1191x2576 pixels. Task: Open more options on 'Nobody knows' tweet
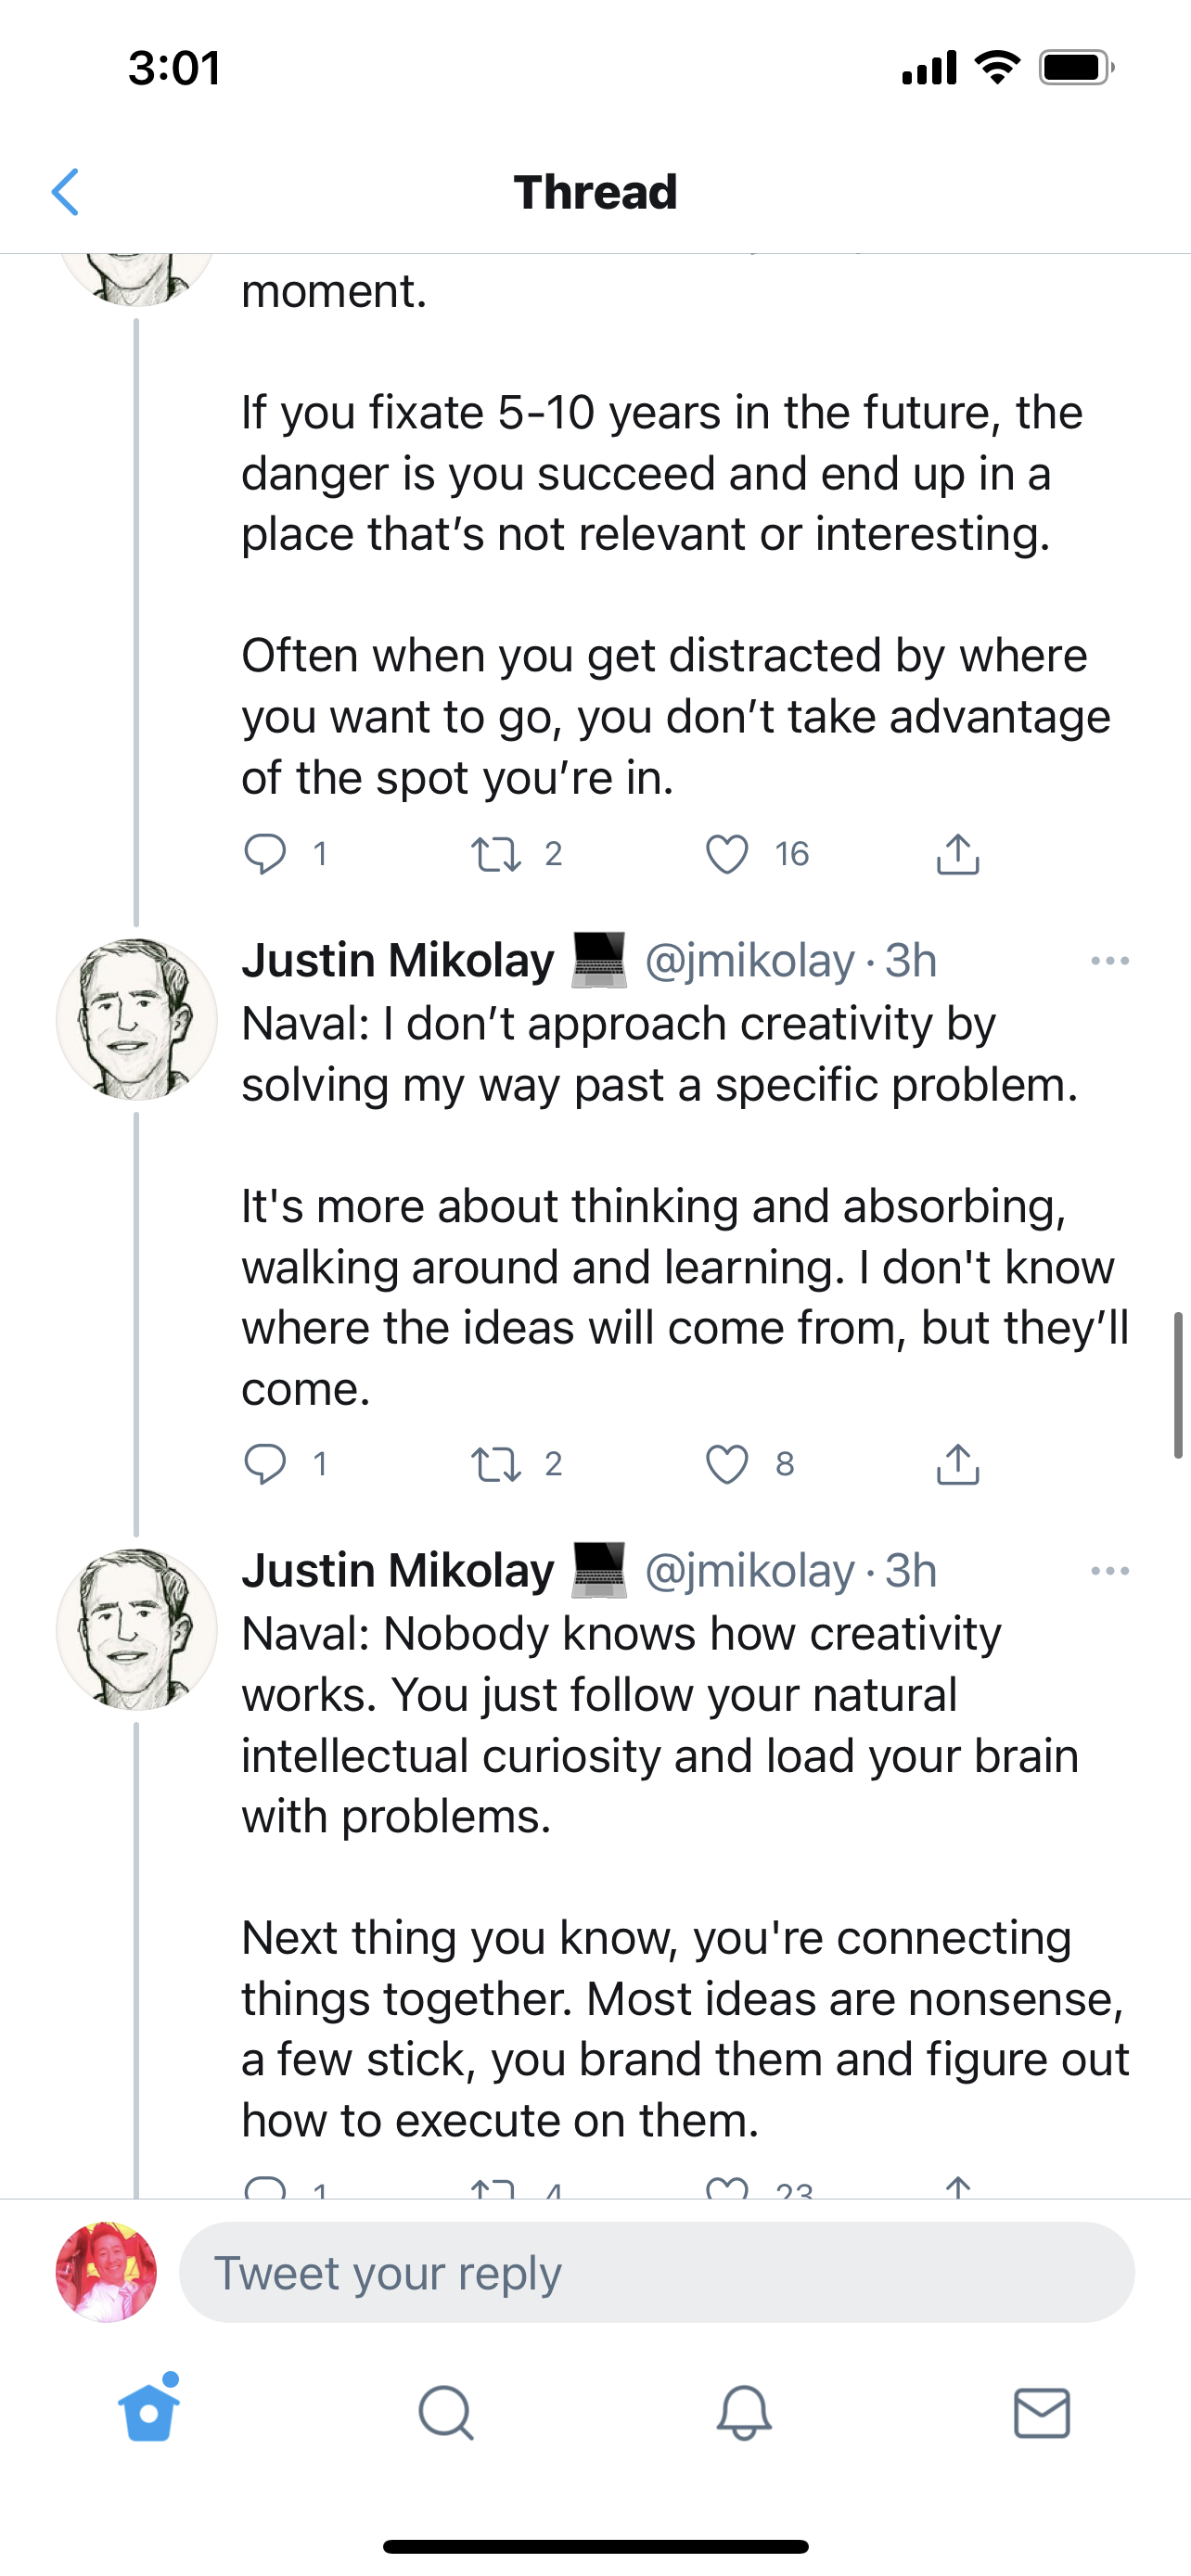pyautogui.click(x=1109, y=1571)
